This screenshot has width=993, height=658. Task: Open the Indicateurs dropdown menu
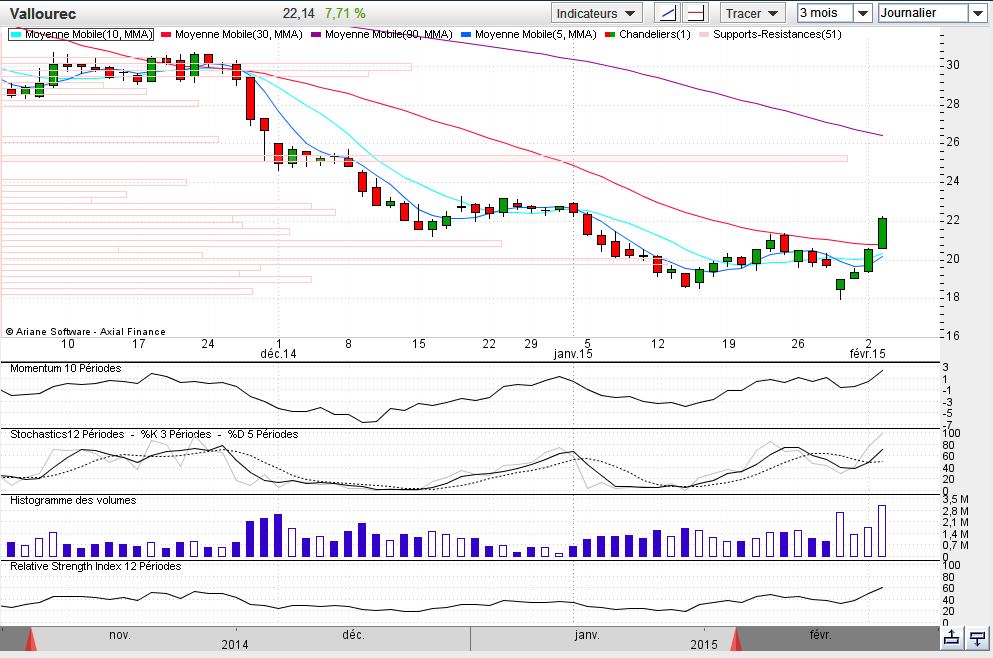pos(596,13)
